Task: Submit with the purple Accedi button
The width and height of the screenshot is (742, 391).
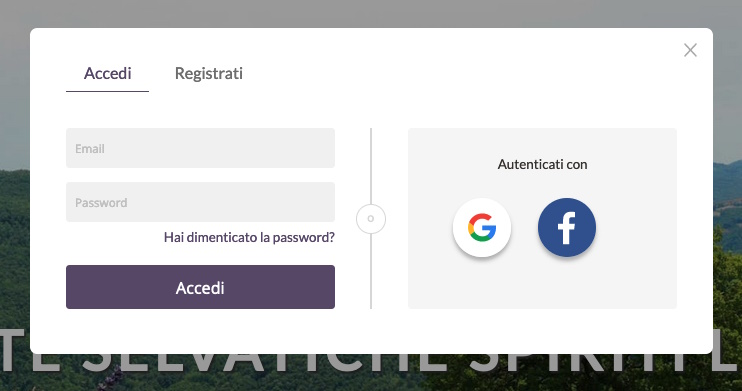Action: (x=201, y=287)
